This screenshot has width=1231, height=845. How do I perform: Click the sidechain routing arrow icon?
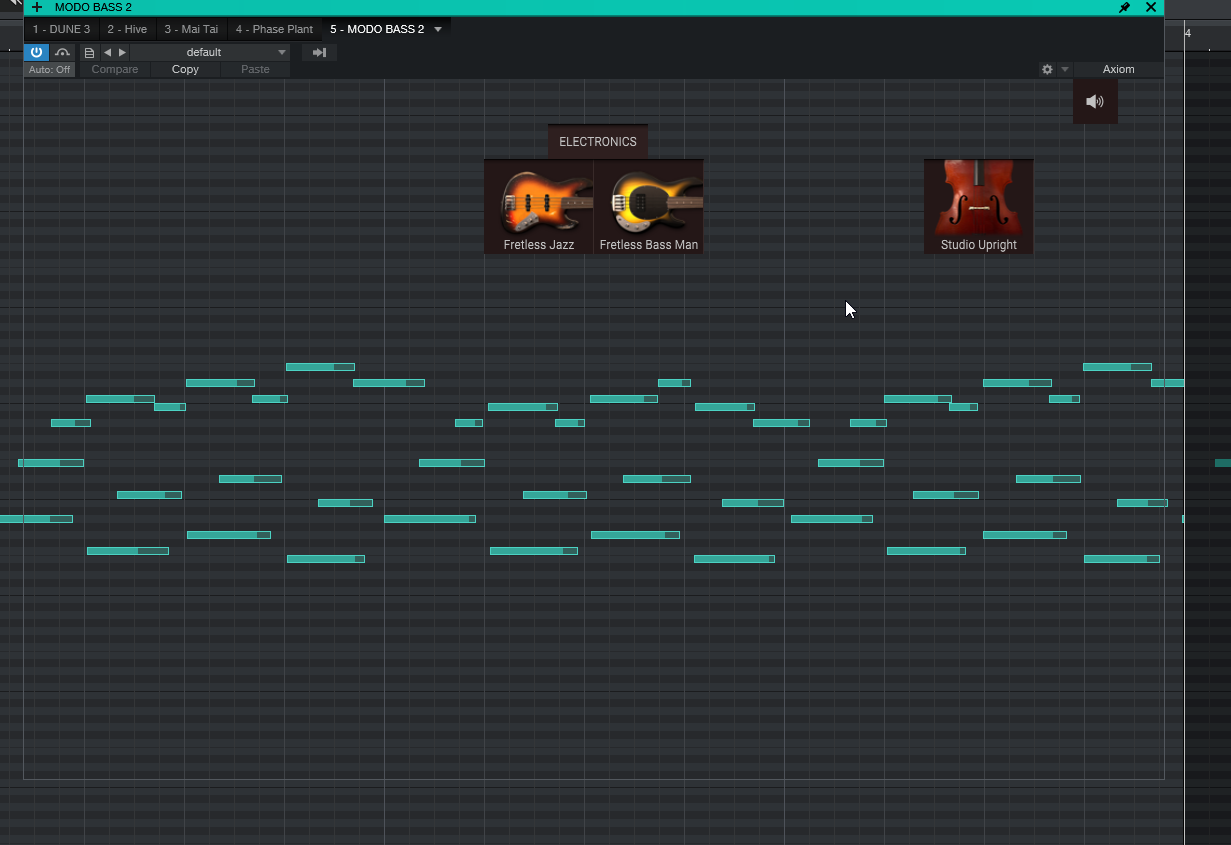coord(319,52)
